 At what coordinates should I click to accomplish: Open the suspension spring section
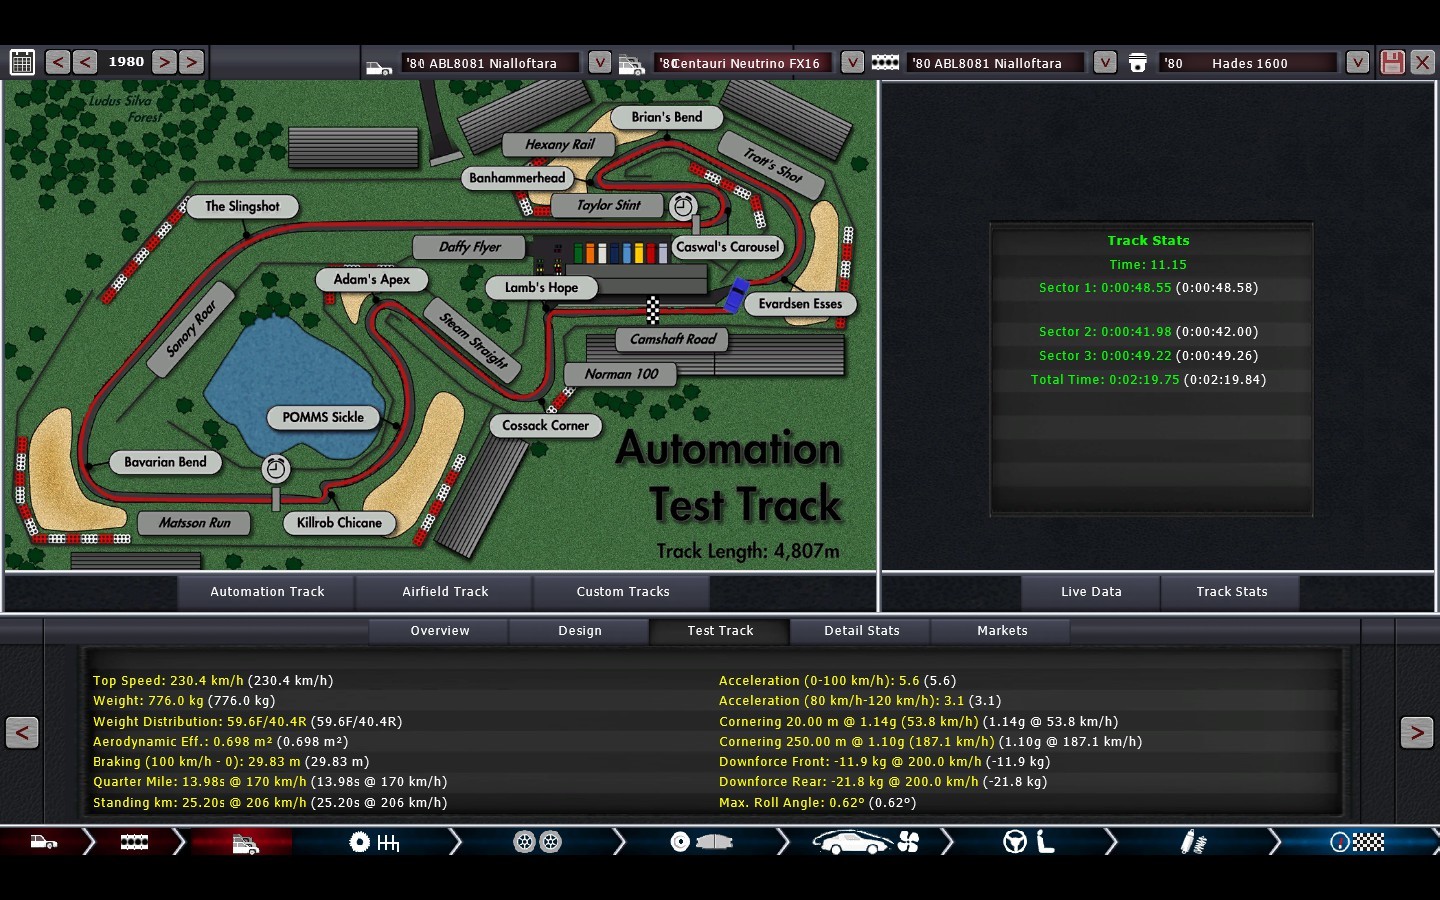[x=1193, y=843]
